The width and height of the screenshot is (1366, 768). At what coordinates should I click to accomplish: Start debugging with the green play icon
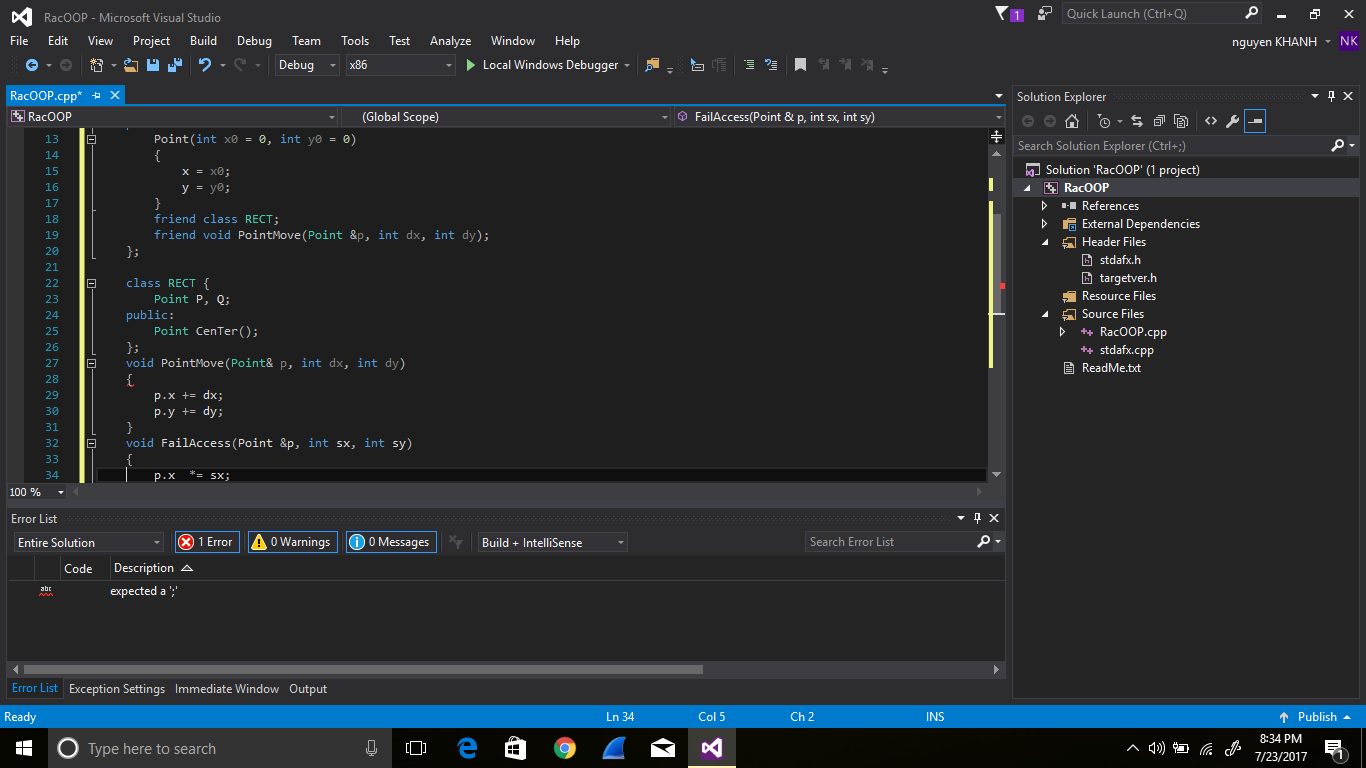tap(471, 65)
